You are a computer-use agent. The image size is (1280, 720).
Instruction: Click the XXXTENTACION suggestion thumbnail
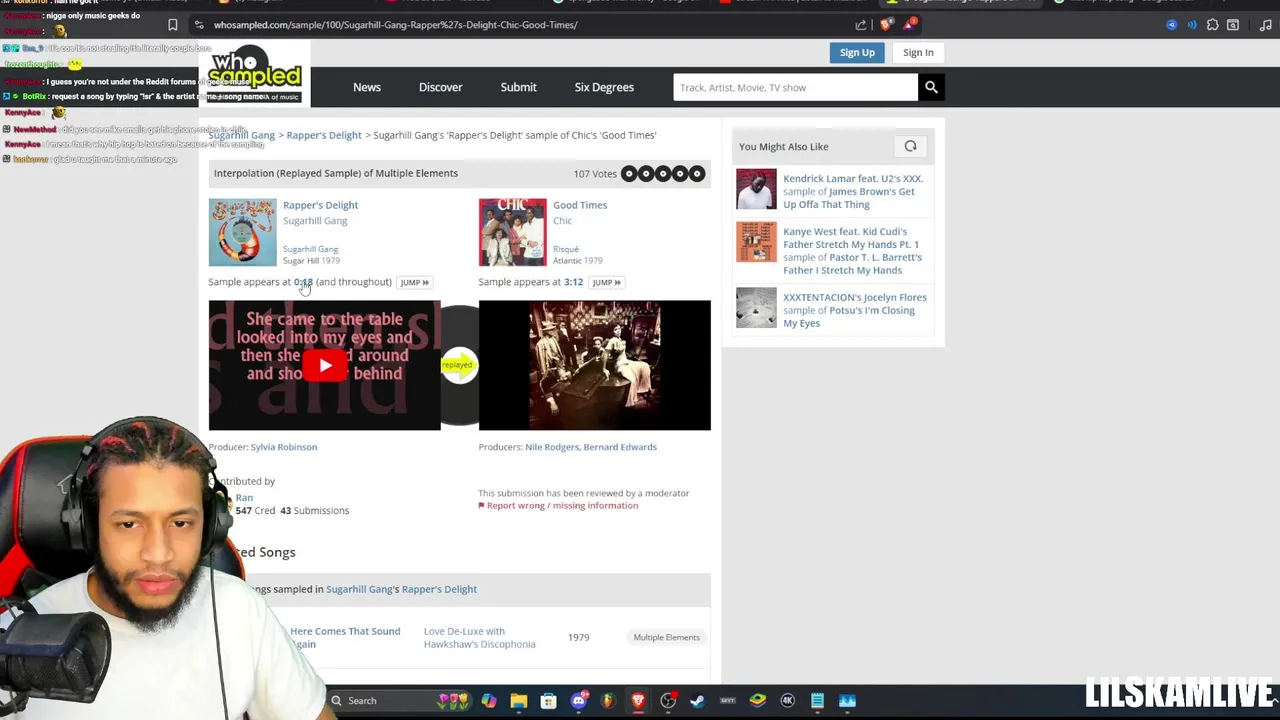(756, 308)
